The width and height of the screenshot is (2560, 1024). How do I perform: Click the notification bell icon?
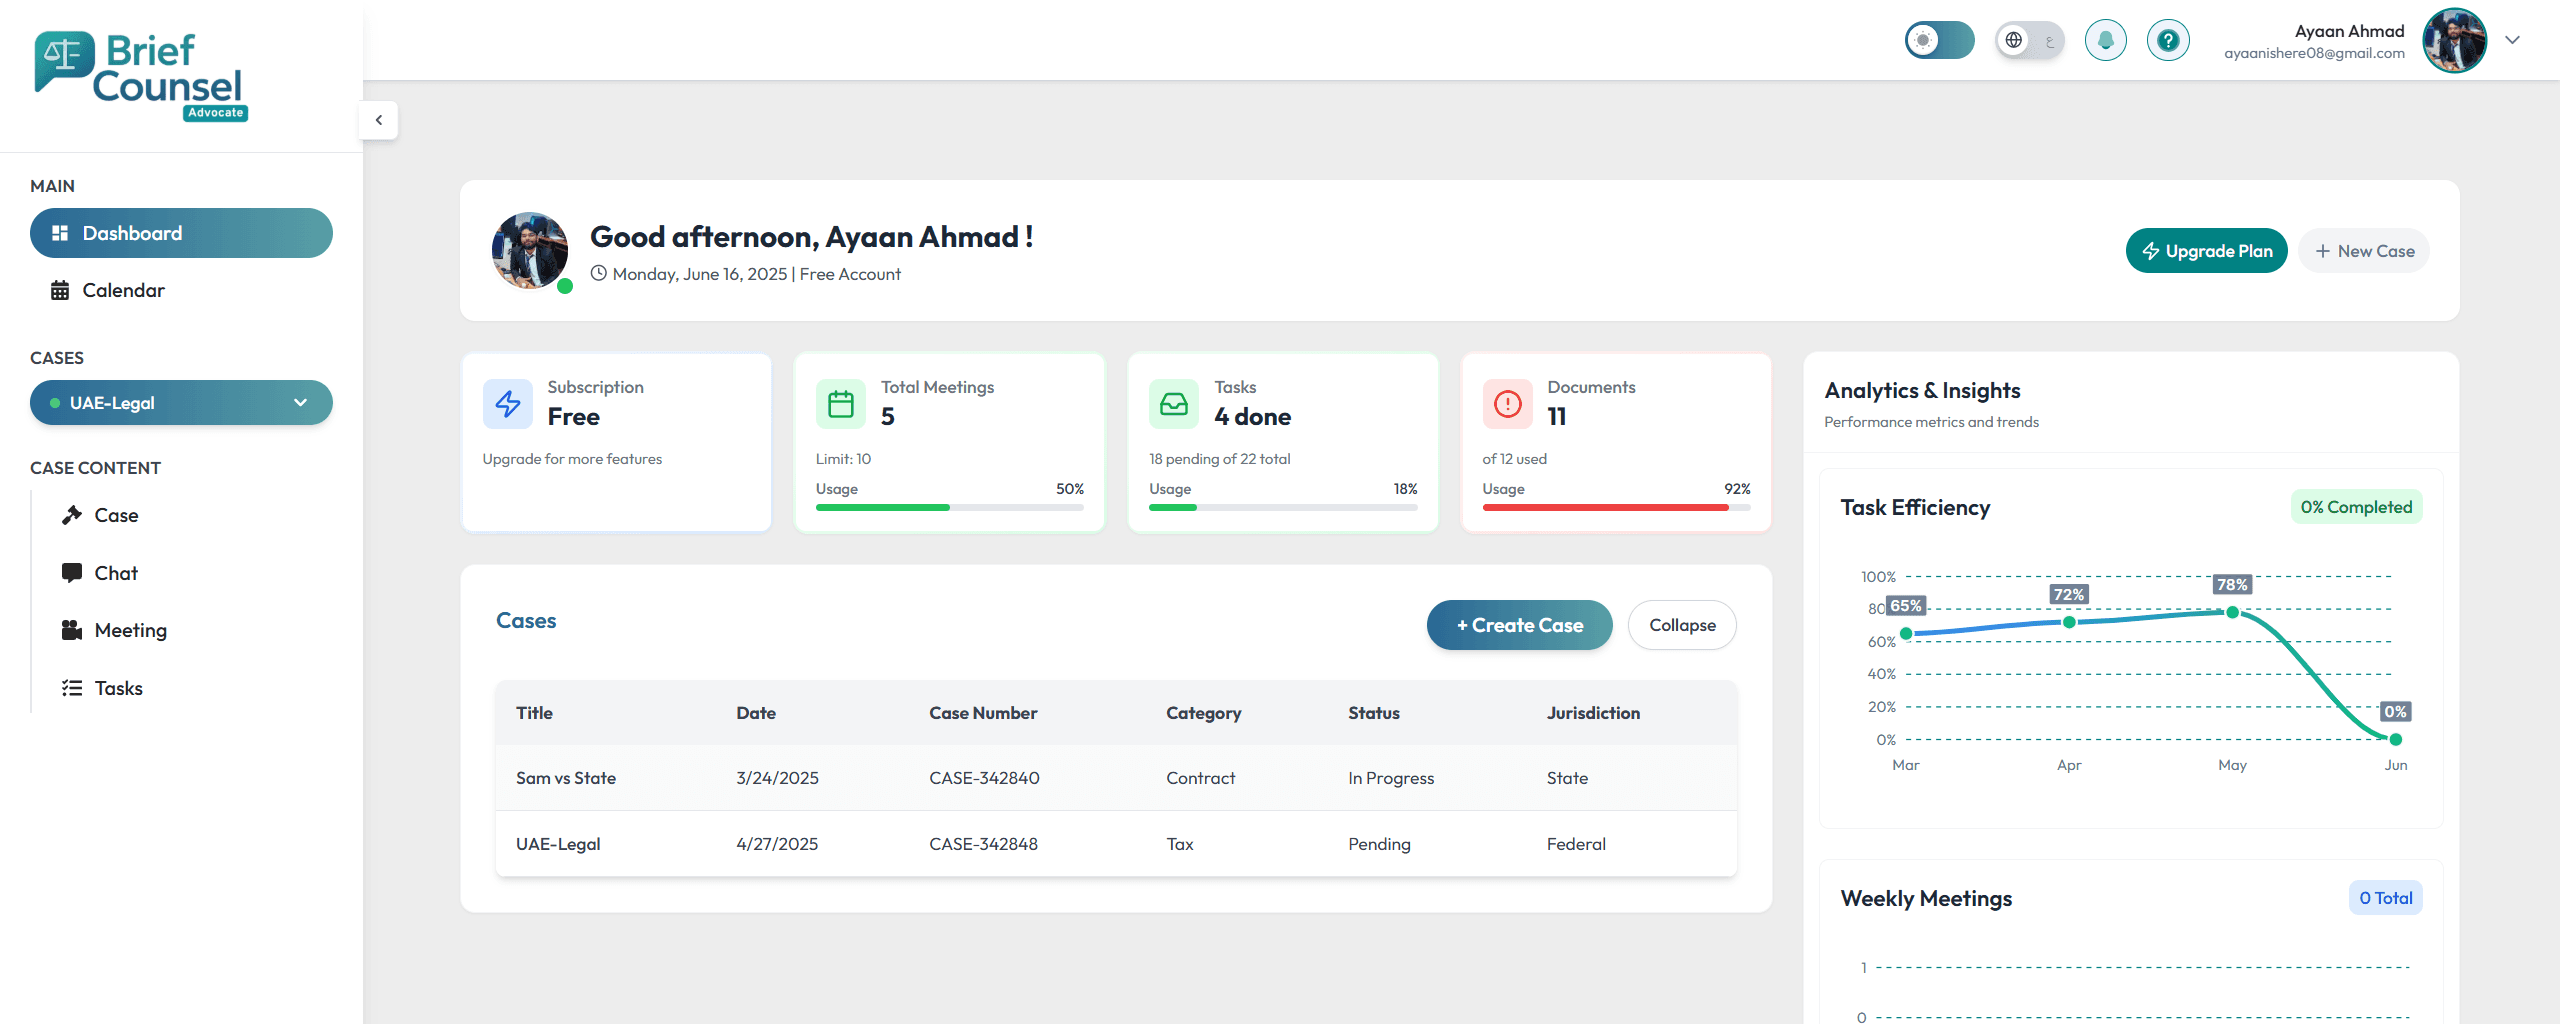click(2105, 41)
